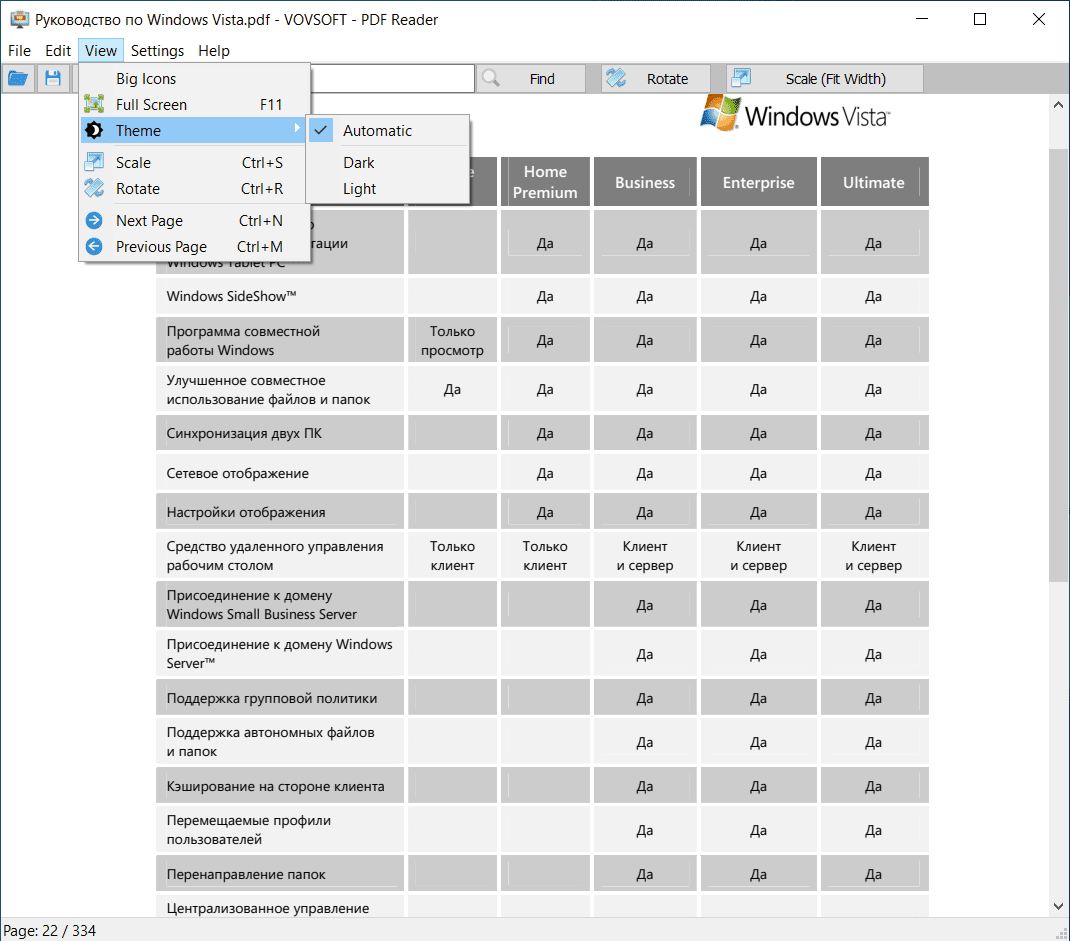Click the 'Улучшенное совместное использование' row label
1070x941 pixels.
click(268, 390)
